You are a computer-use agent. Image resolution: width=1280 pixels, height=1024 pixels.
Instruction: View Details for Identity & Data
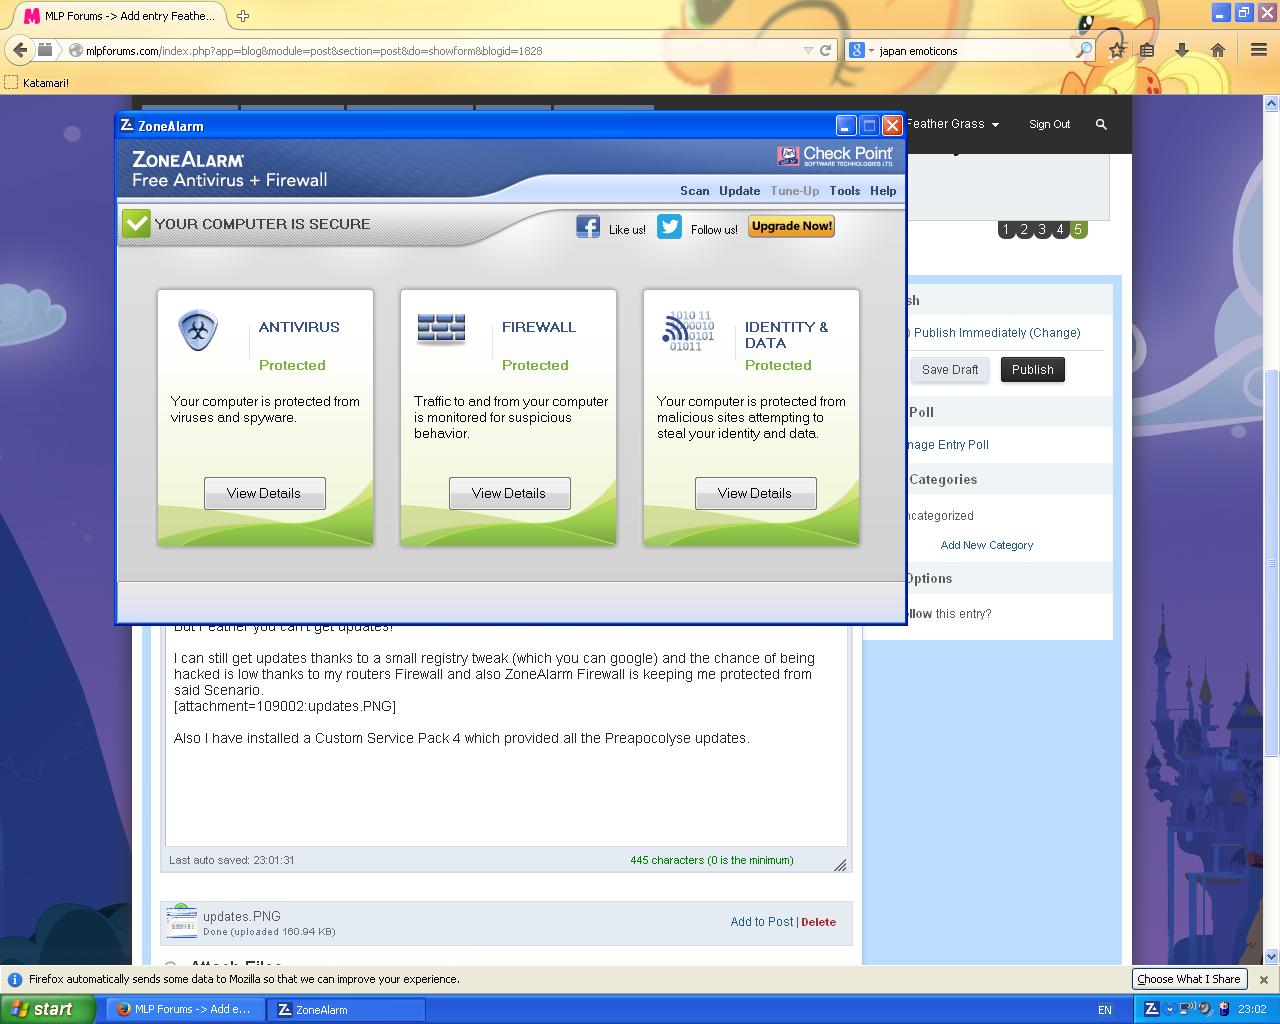(755, 493)
